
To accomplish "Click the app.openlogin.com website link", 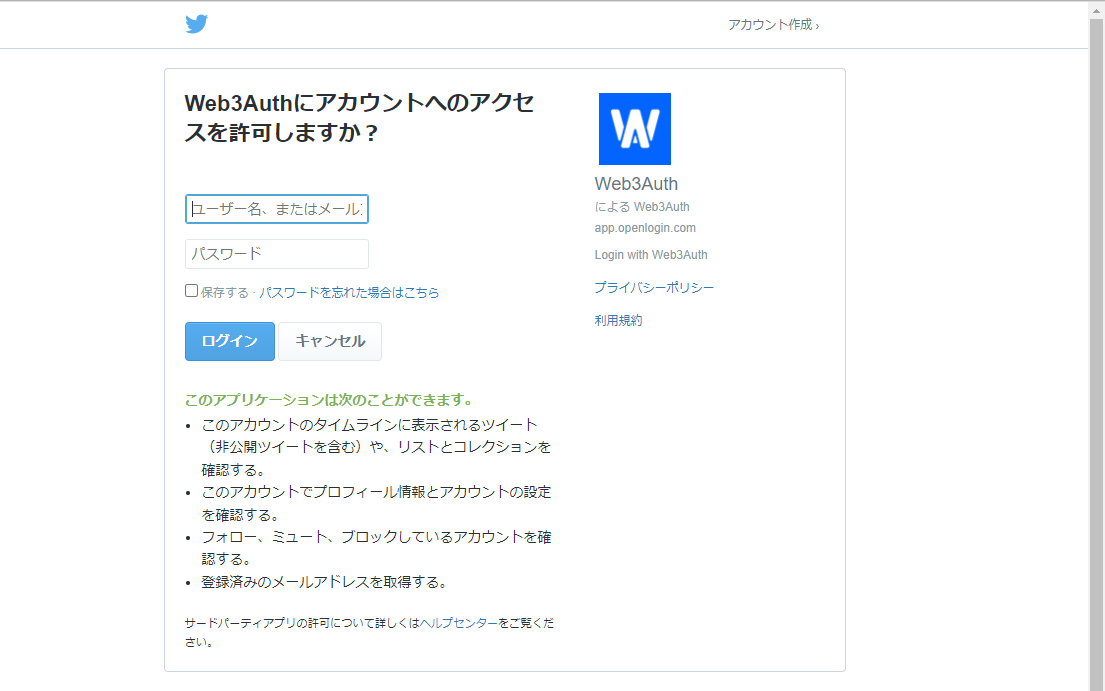I will point(645,227).
